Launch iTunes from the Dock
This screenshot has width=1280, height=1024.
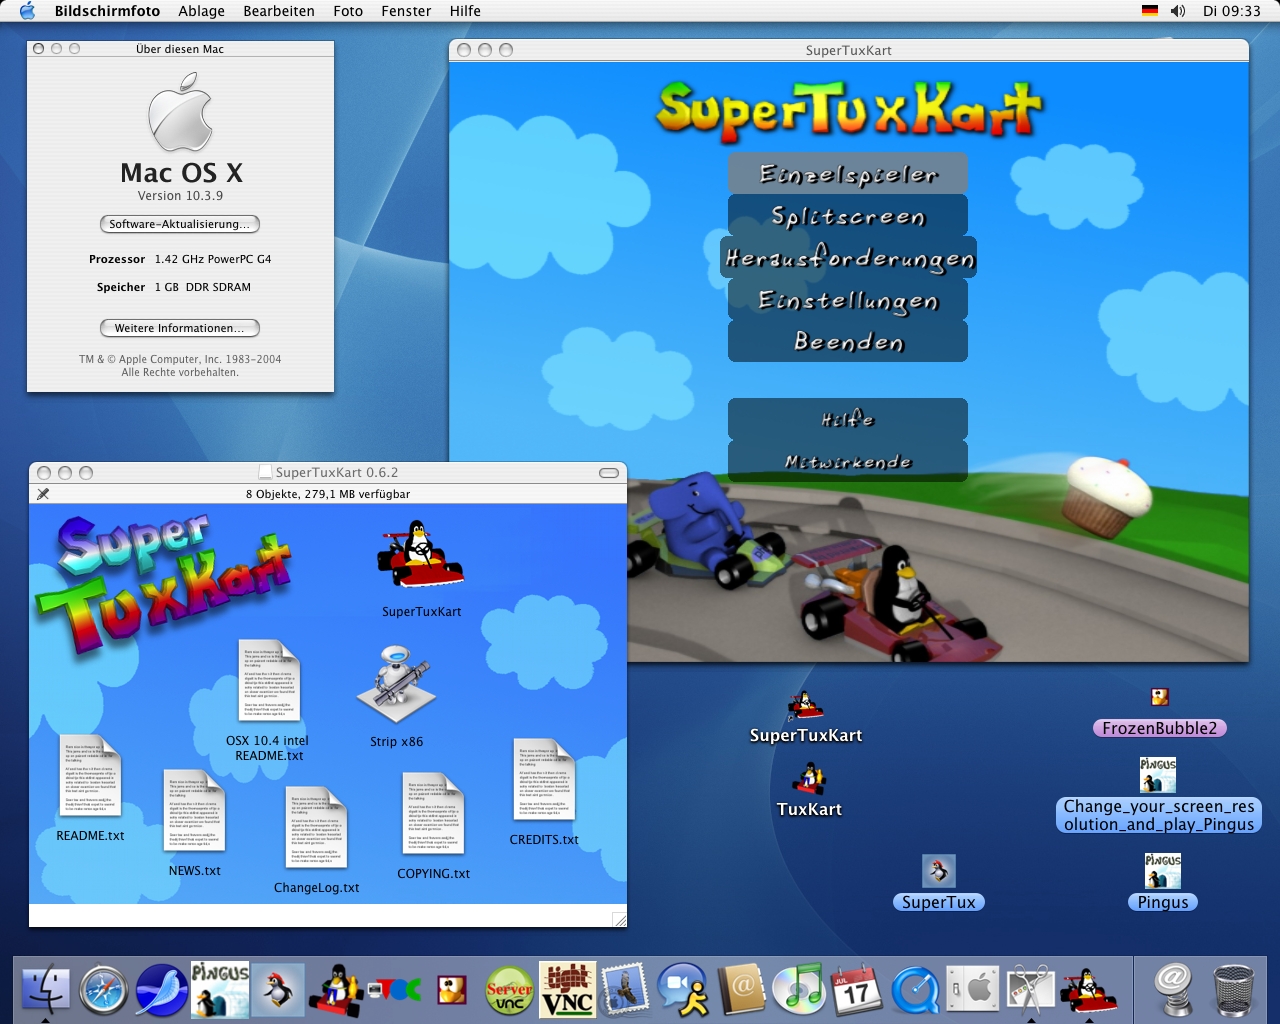[798, 990]
